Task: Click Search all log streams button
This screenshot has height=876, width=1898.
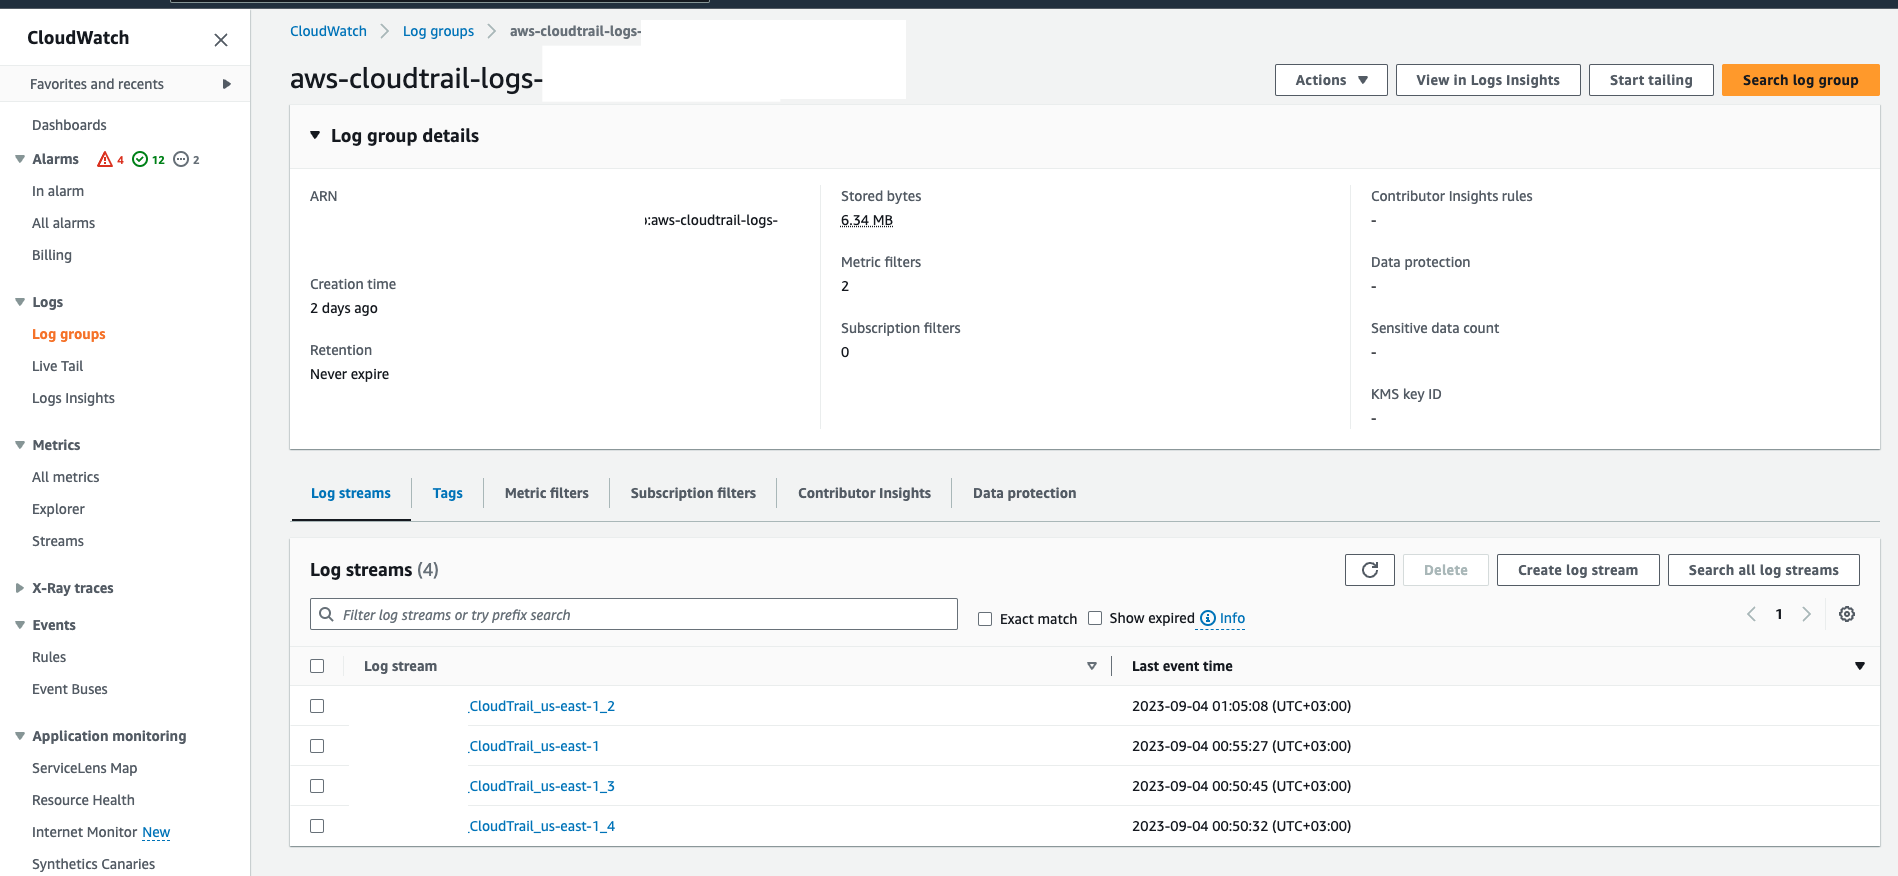Action: click(1763, 570)
